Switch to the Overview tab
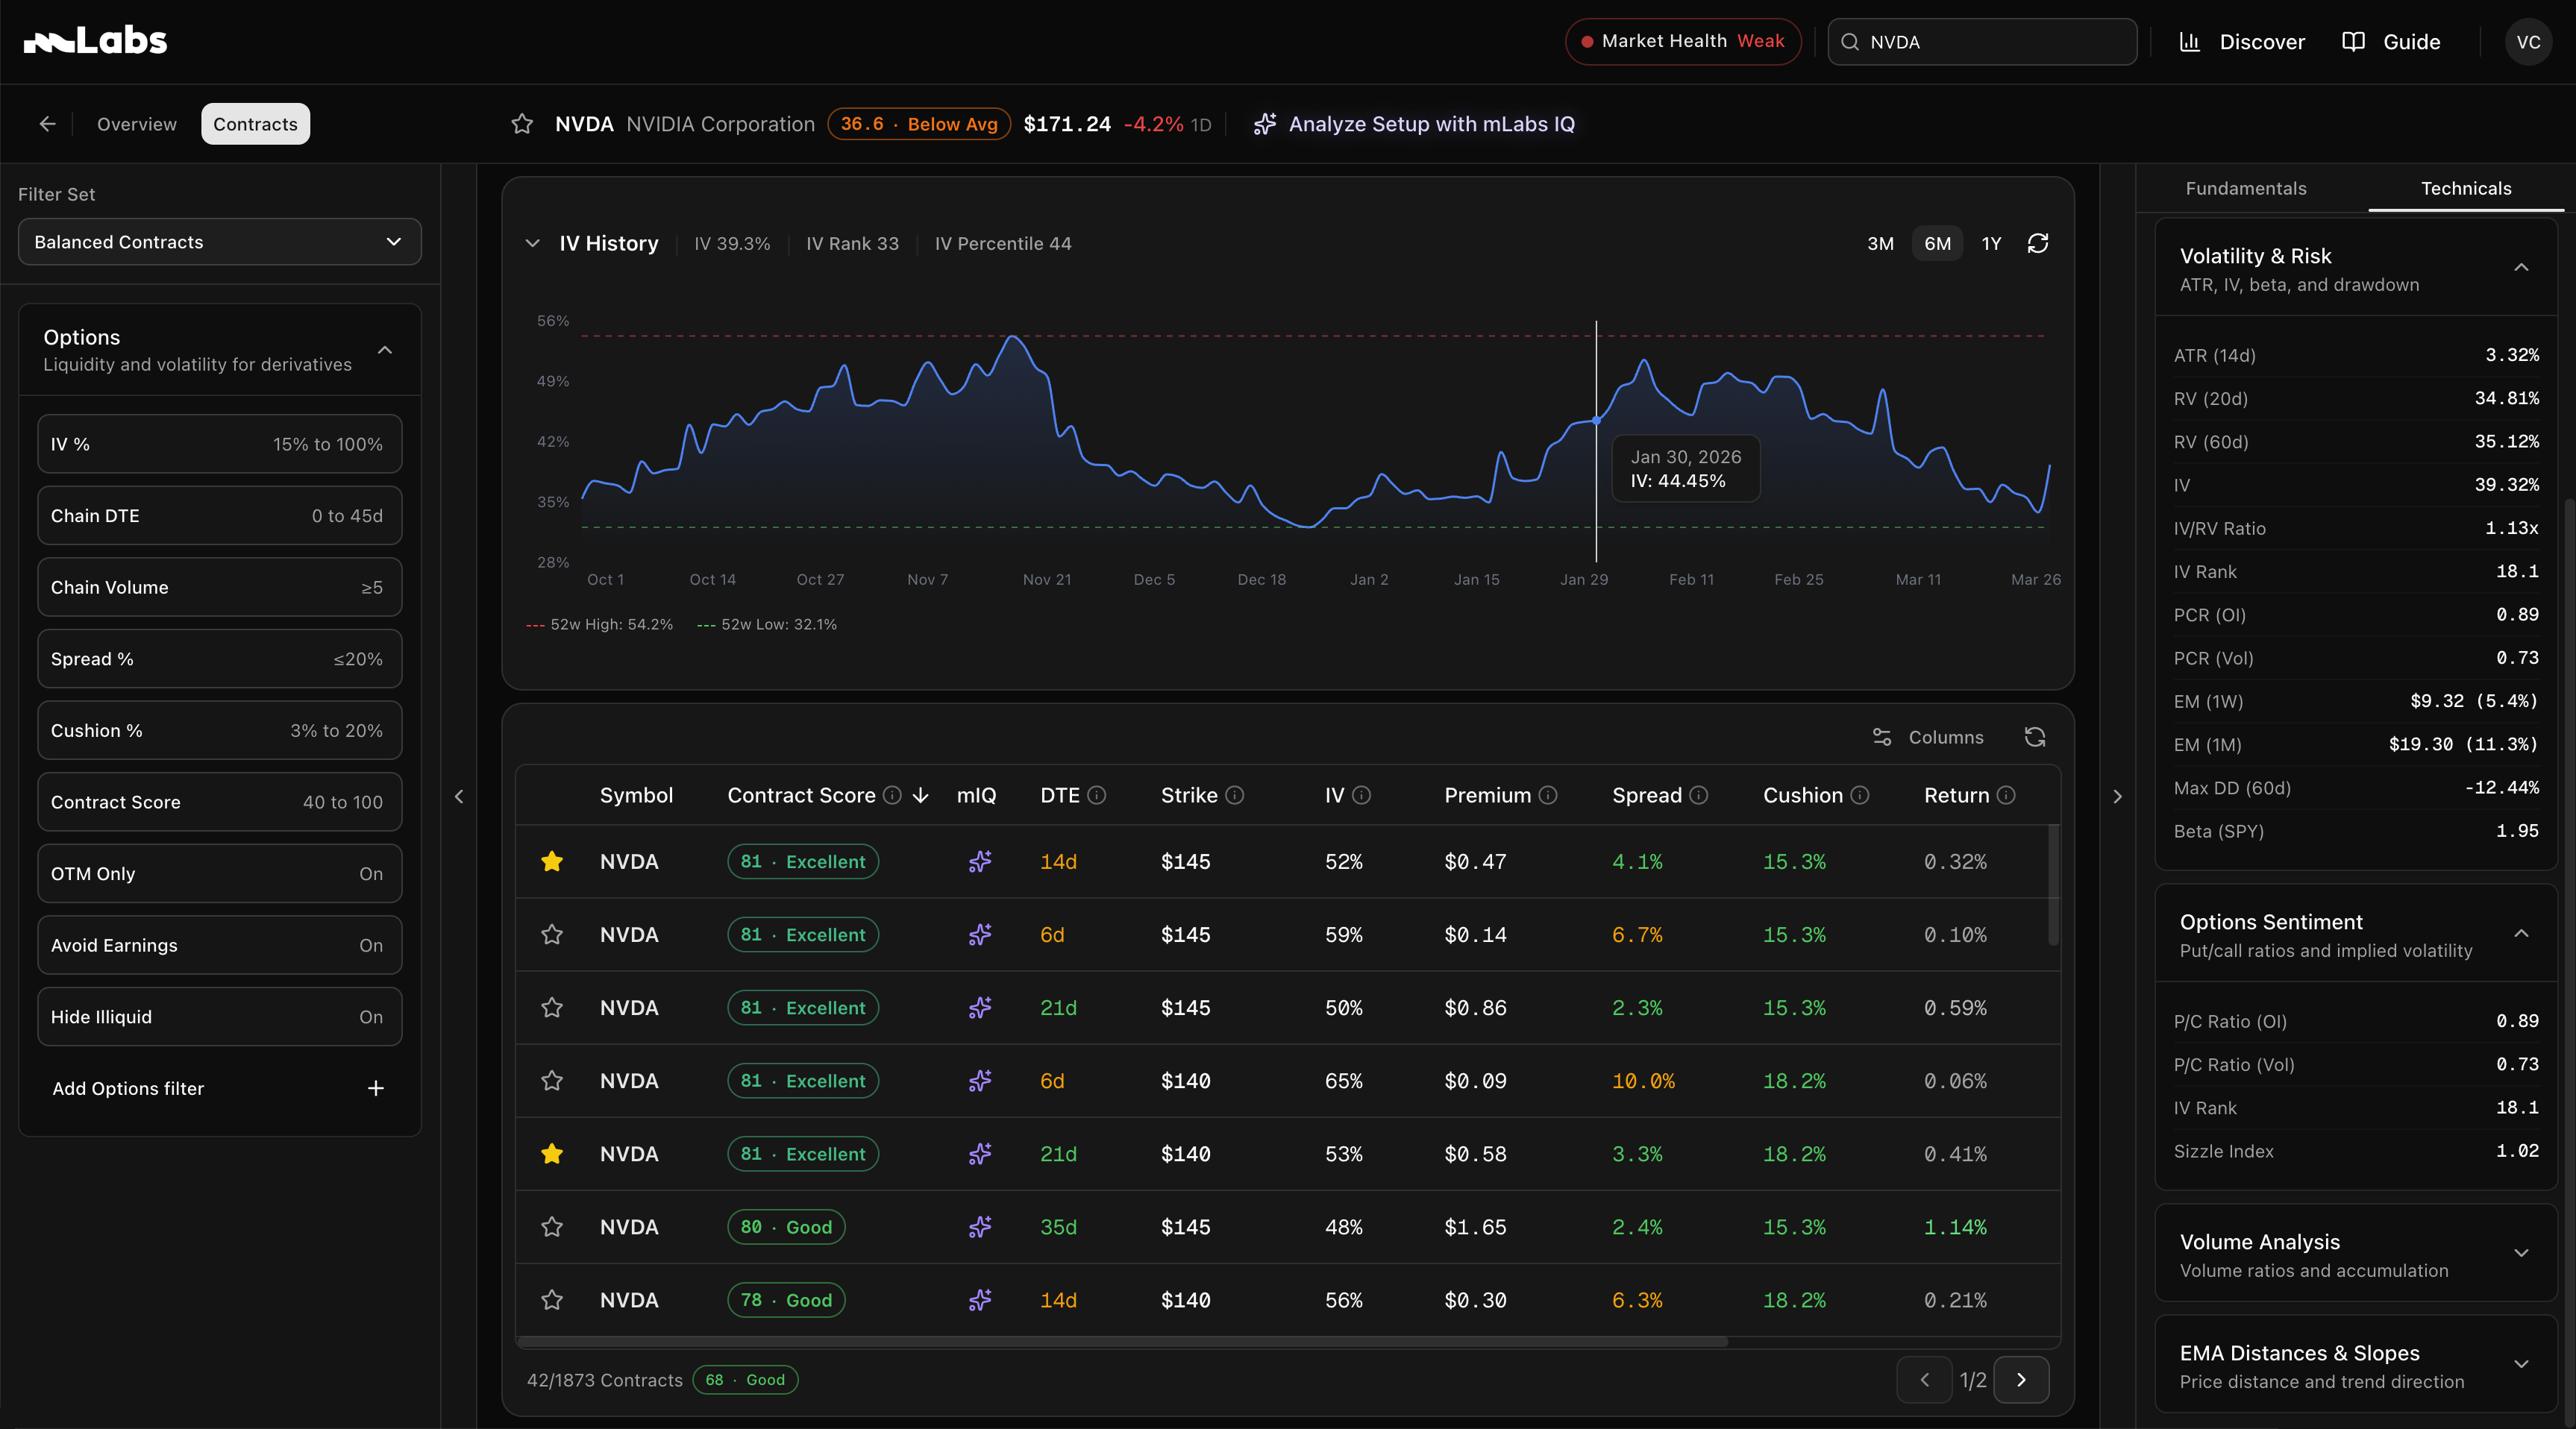Image resolution: width=2576 pixels, height=1429 pixels. pyautogui.click(x=137, y=124)
